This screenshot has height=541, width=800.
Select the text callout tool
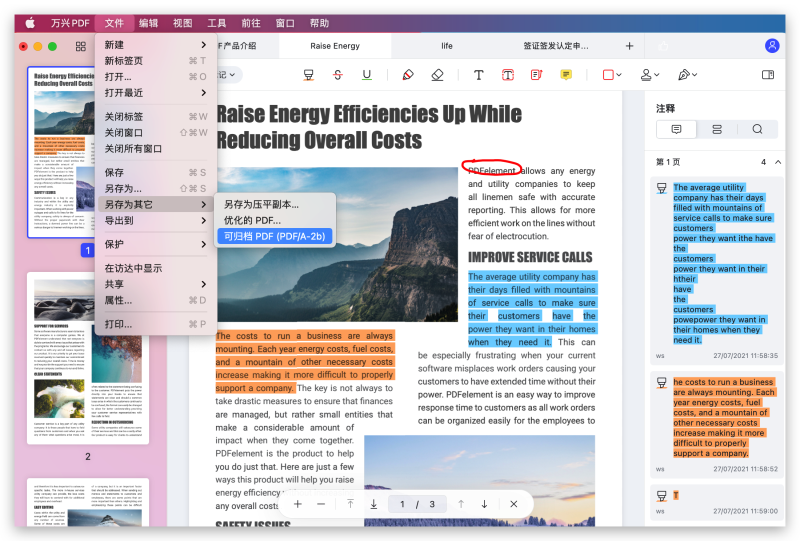[x=536, y=75]
